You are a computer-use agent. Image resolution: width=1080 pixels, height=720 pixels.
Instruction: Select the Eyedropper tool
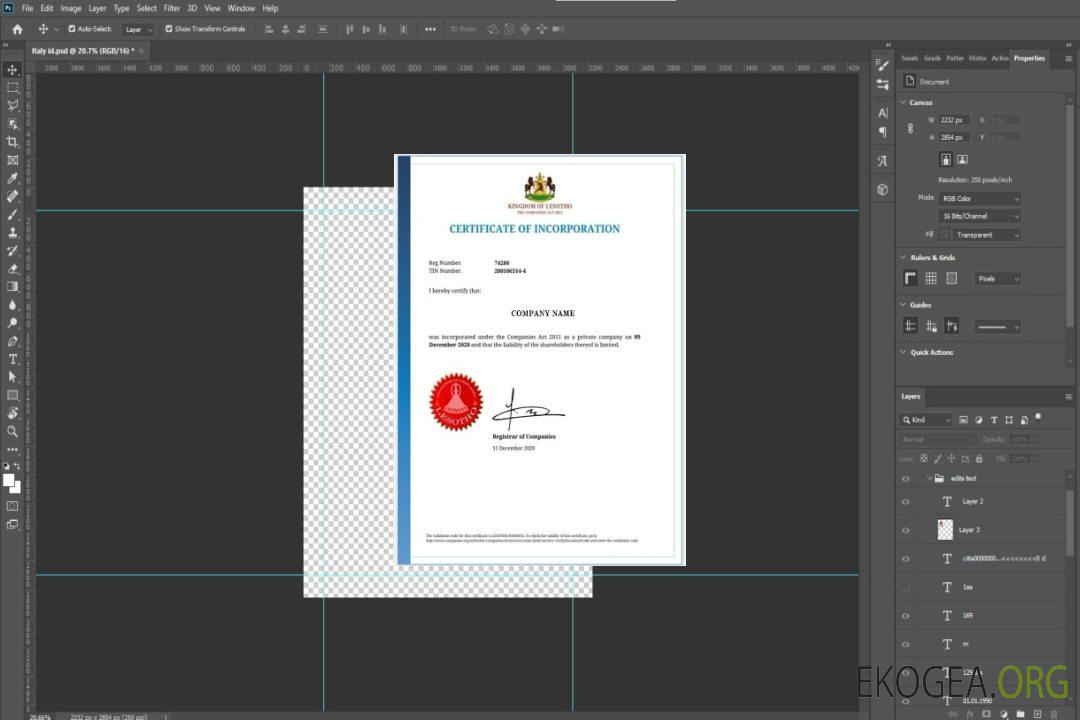pos(13,178)
